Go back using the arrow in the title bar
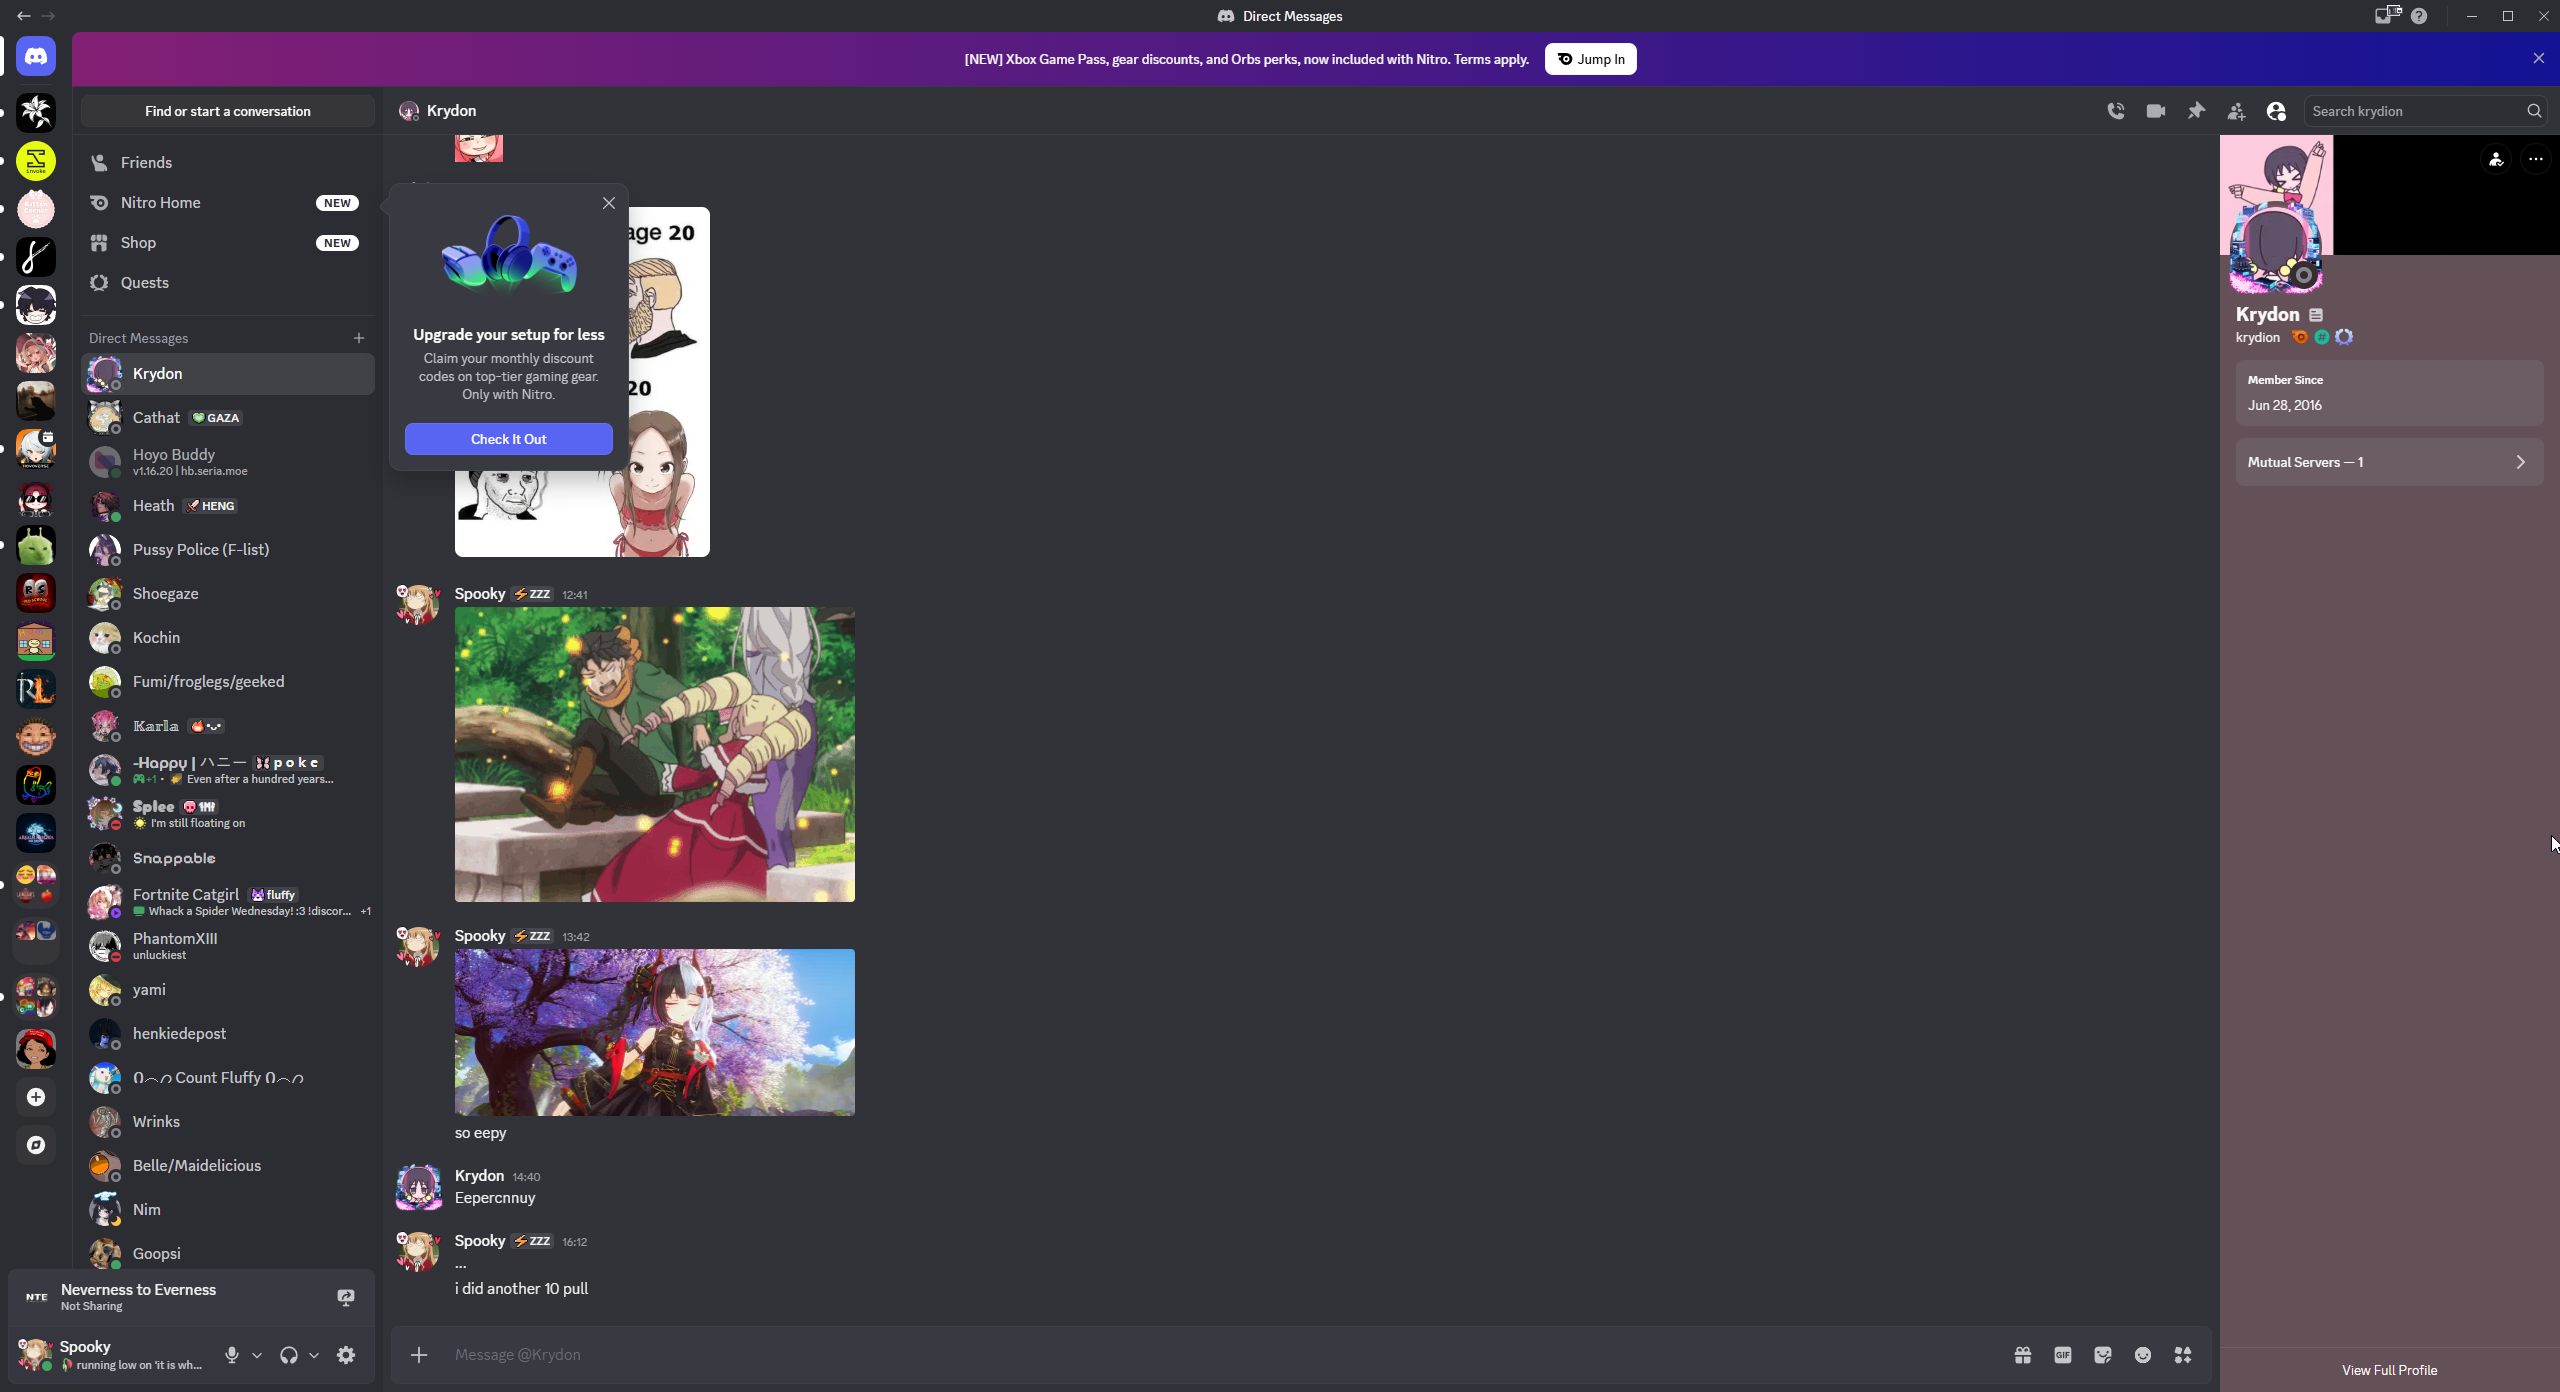The width and height of the screenshot is (2560, 1392). (24, 16)
